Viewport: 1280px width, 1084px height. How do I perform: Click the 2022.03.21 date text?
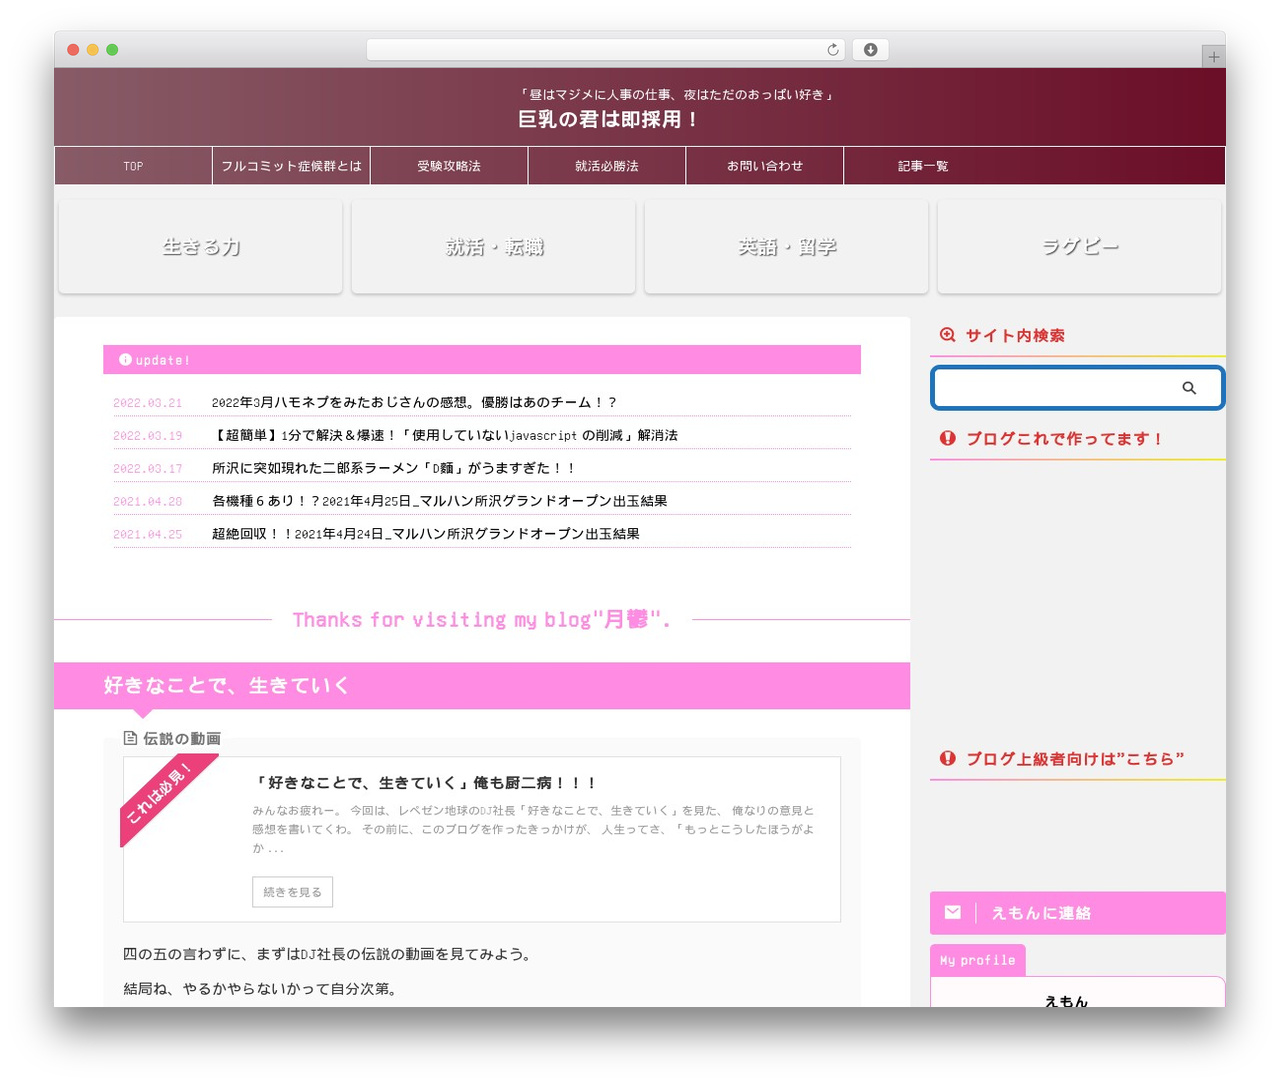[x=147, y=403]
